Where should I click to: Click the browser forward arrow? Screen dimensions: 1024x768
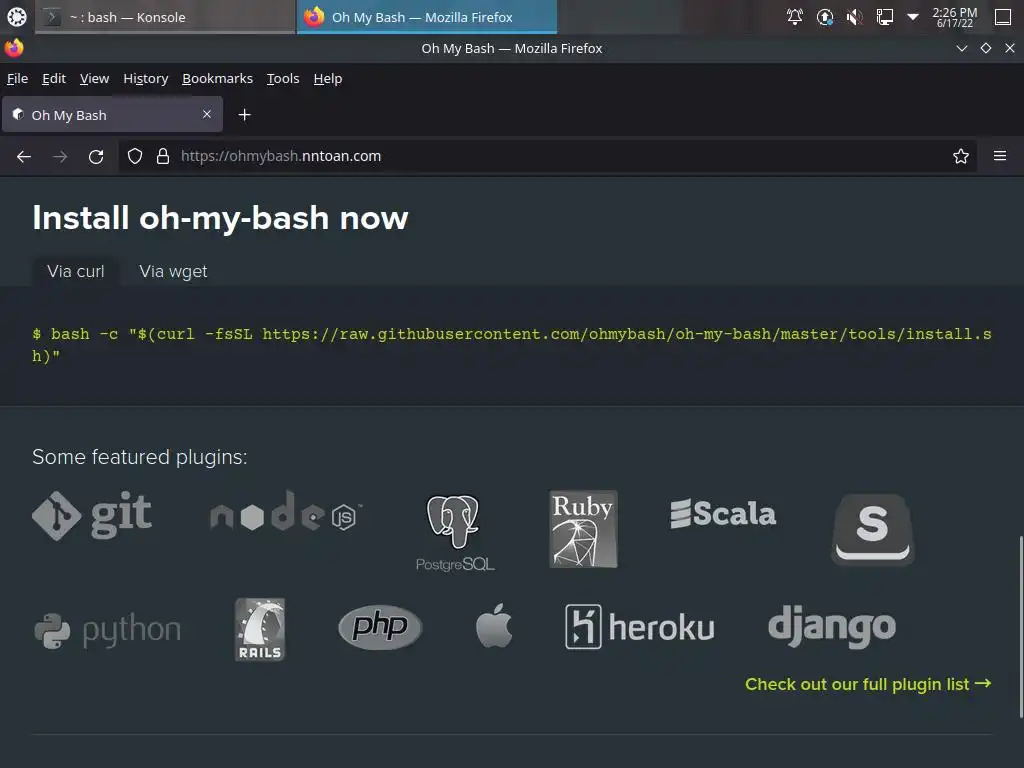[60, 156]
